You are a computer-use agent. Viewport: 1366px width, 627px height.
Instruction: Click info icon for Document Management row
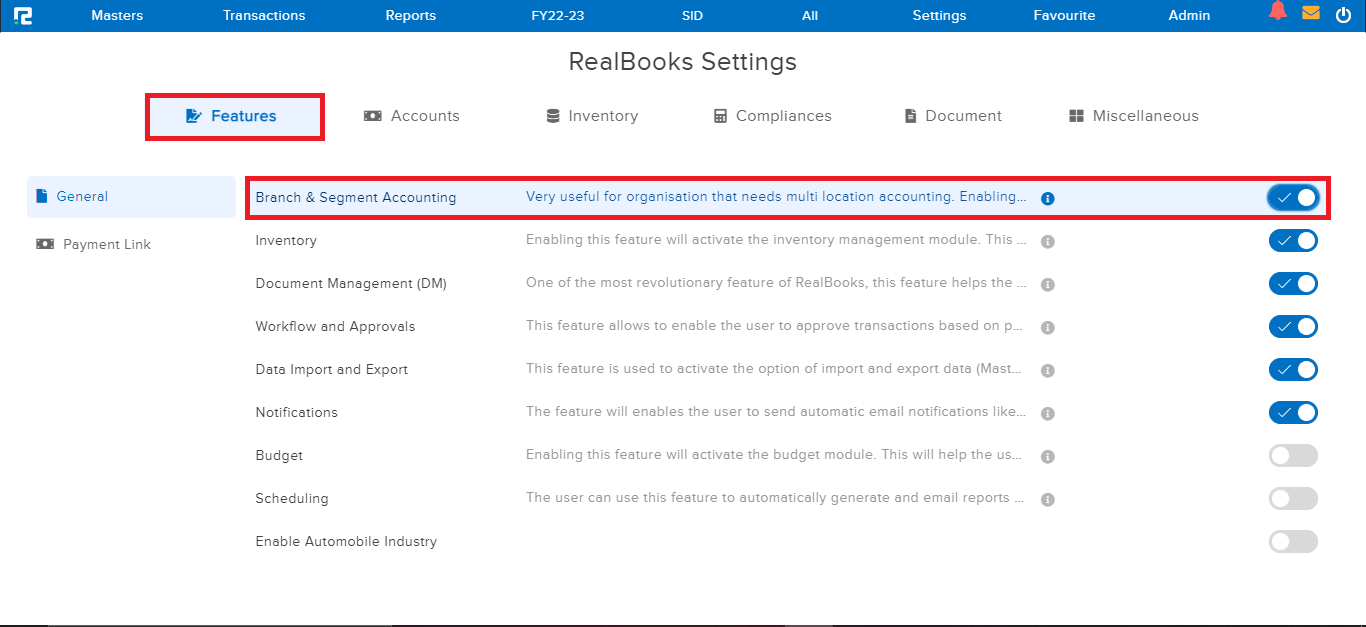coord(1047,284)
